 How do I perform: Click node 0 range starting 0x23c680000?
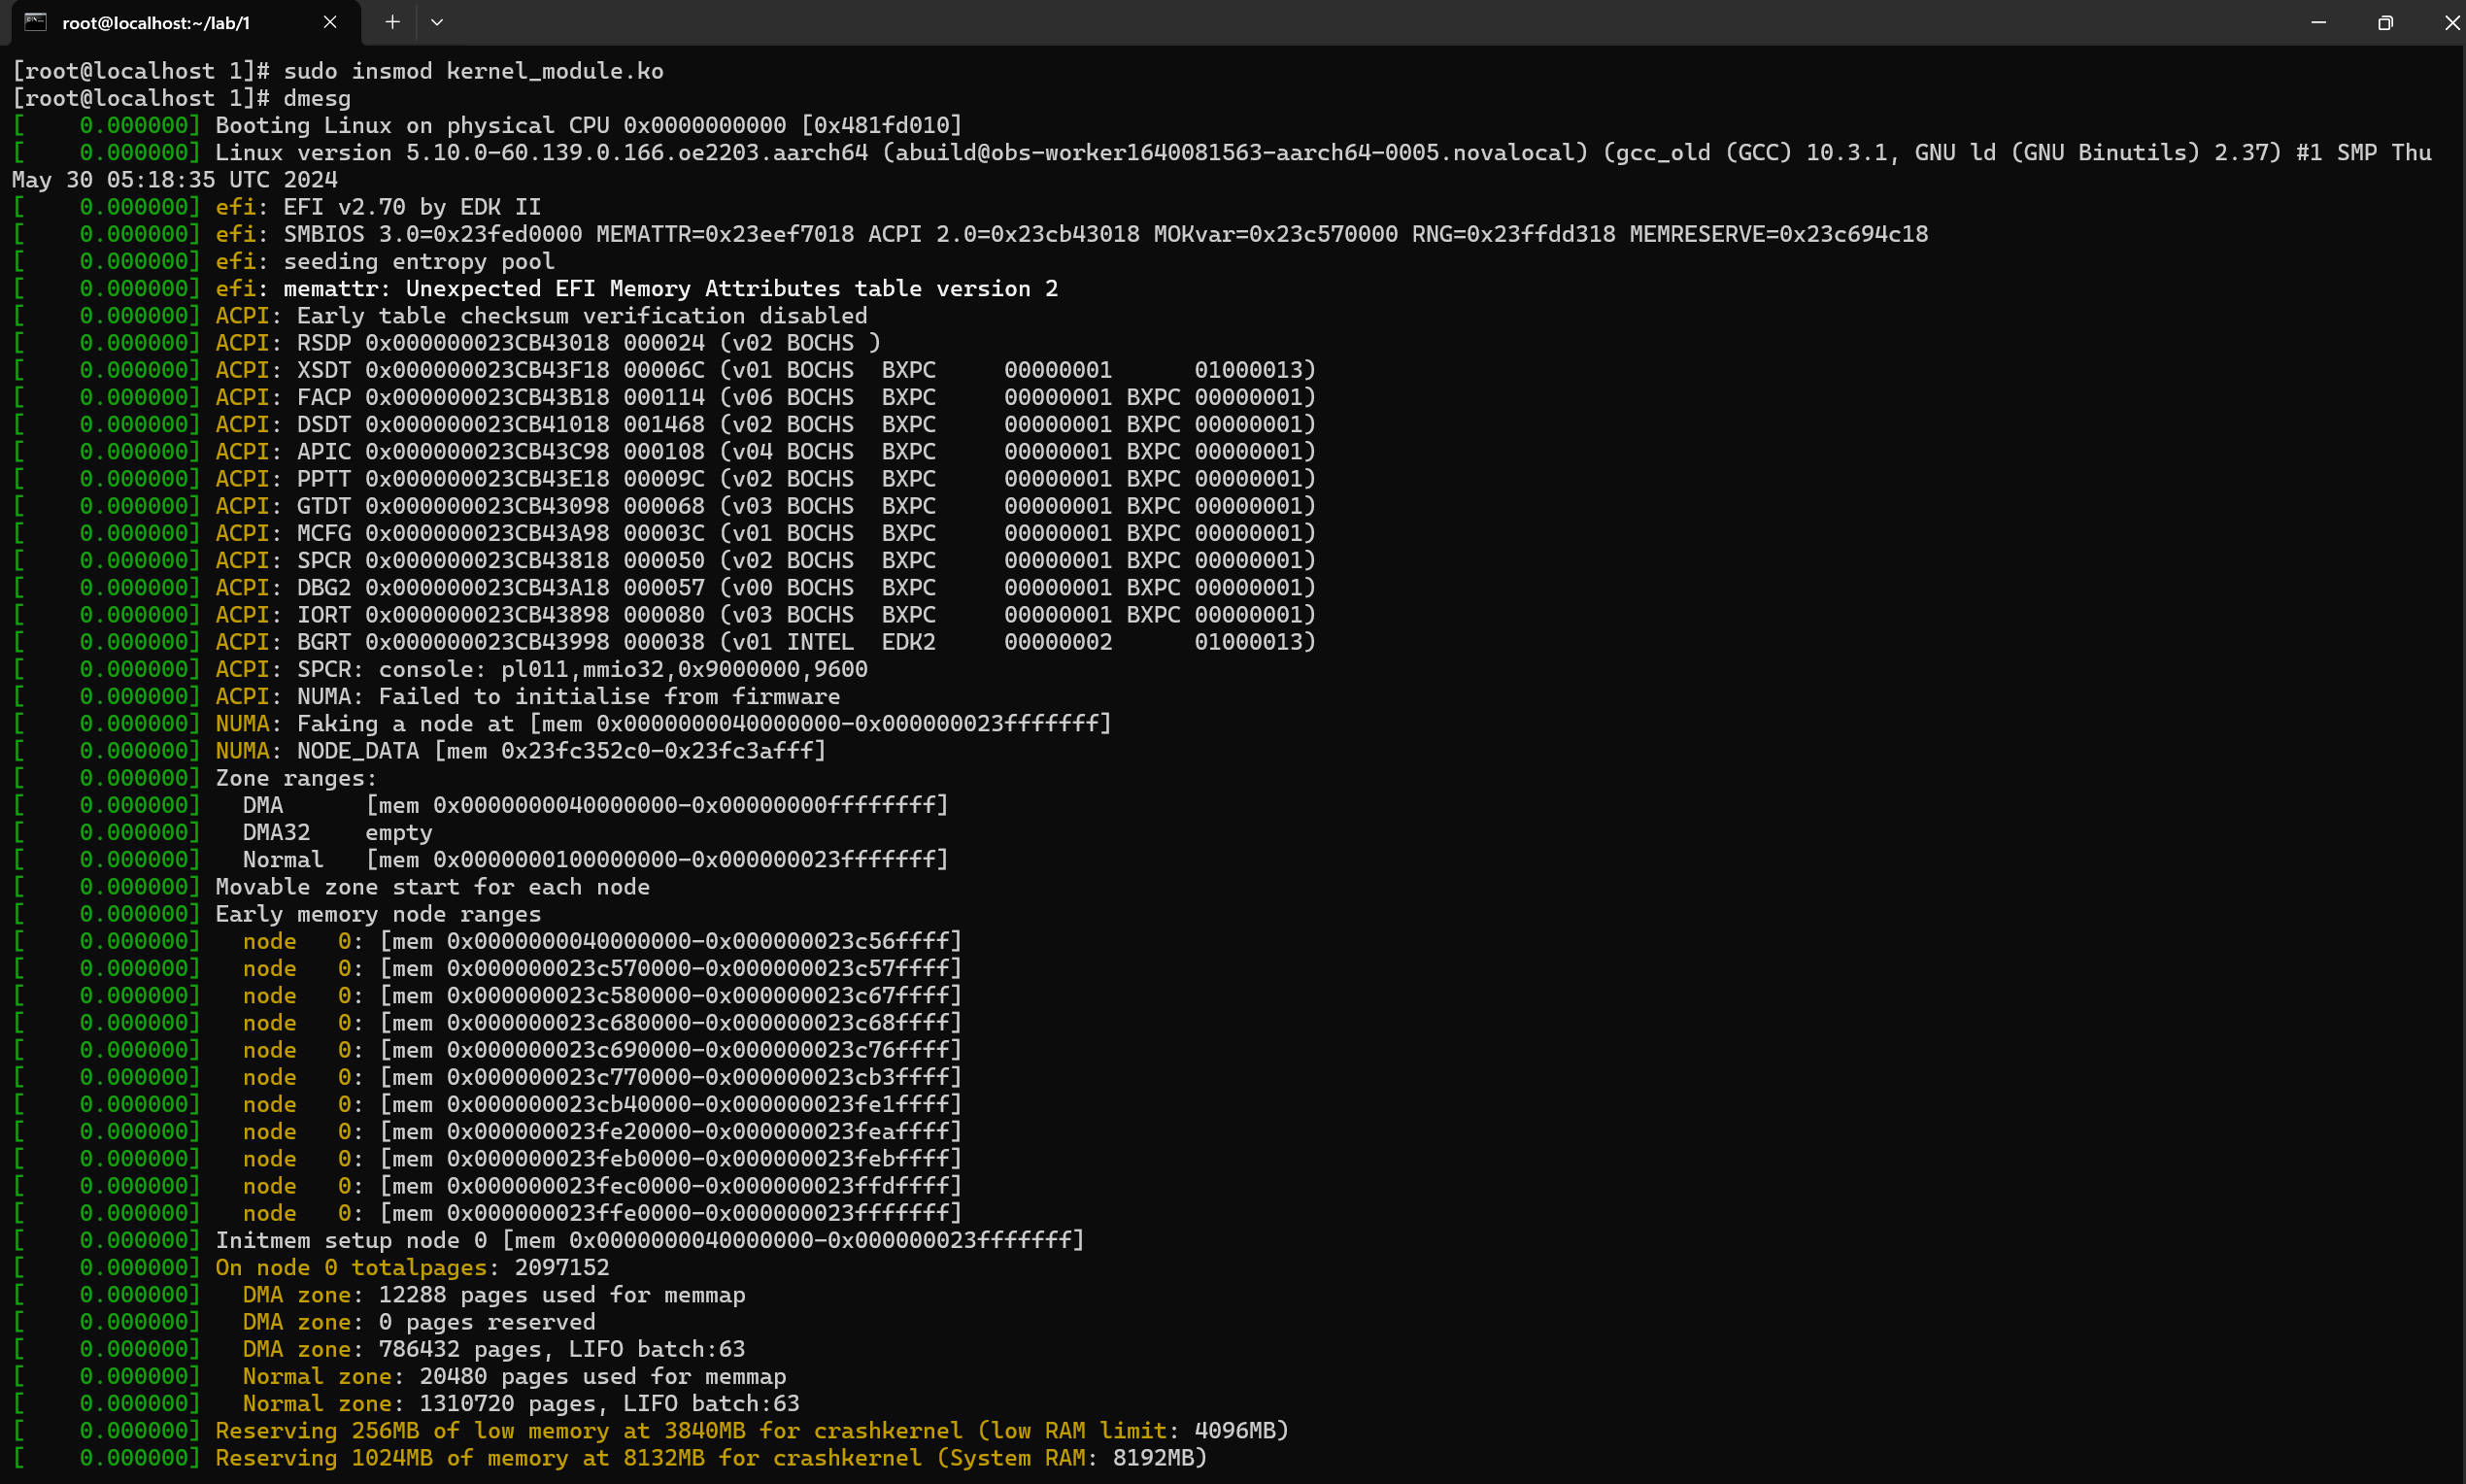(x=602, y=1023)
